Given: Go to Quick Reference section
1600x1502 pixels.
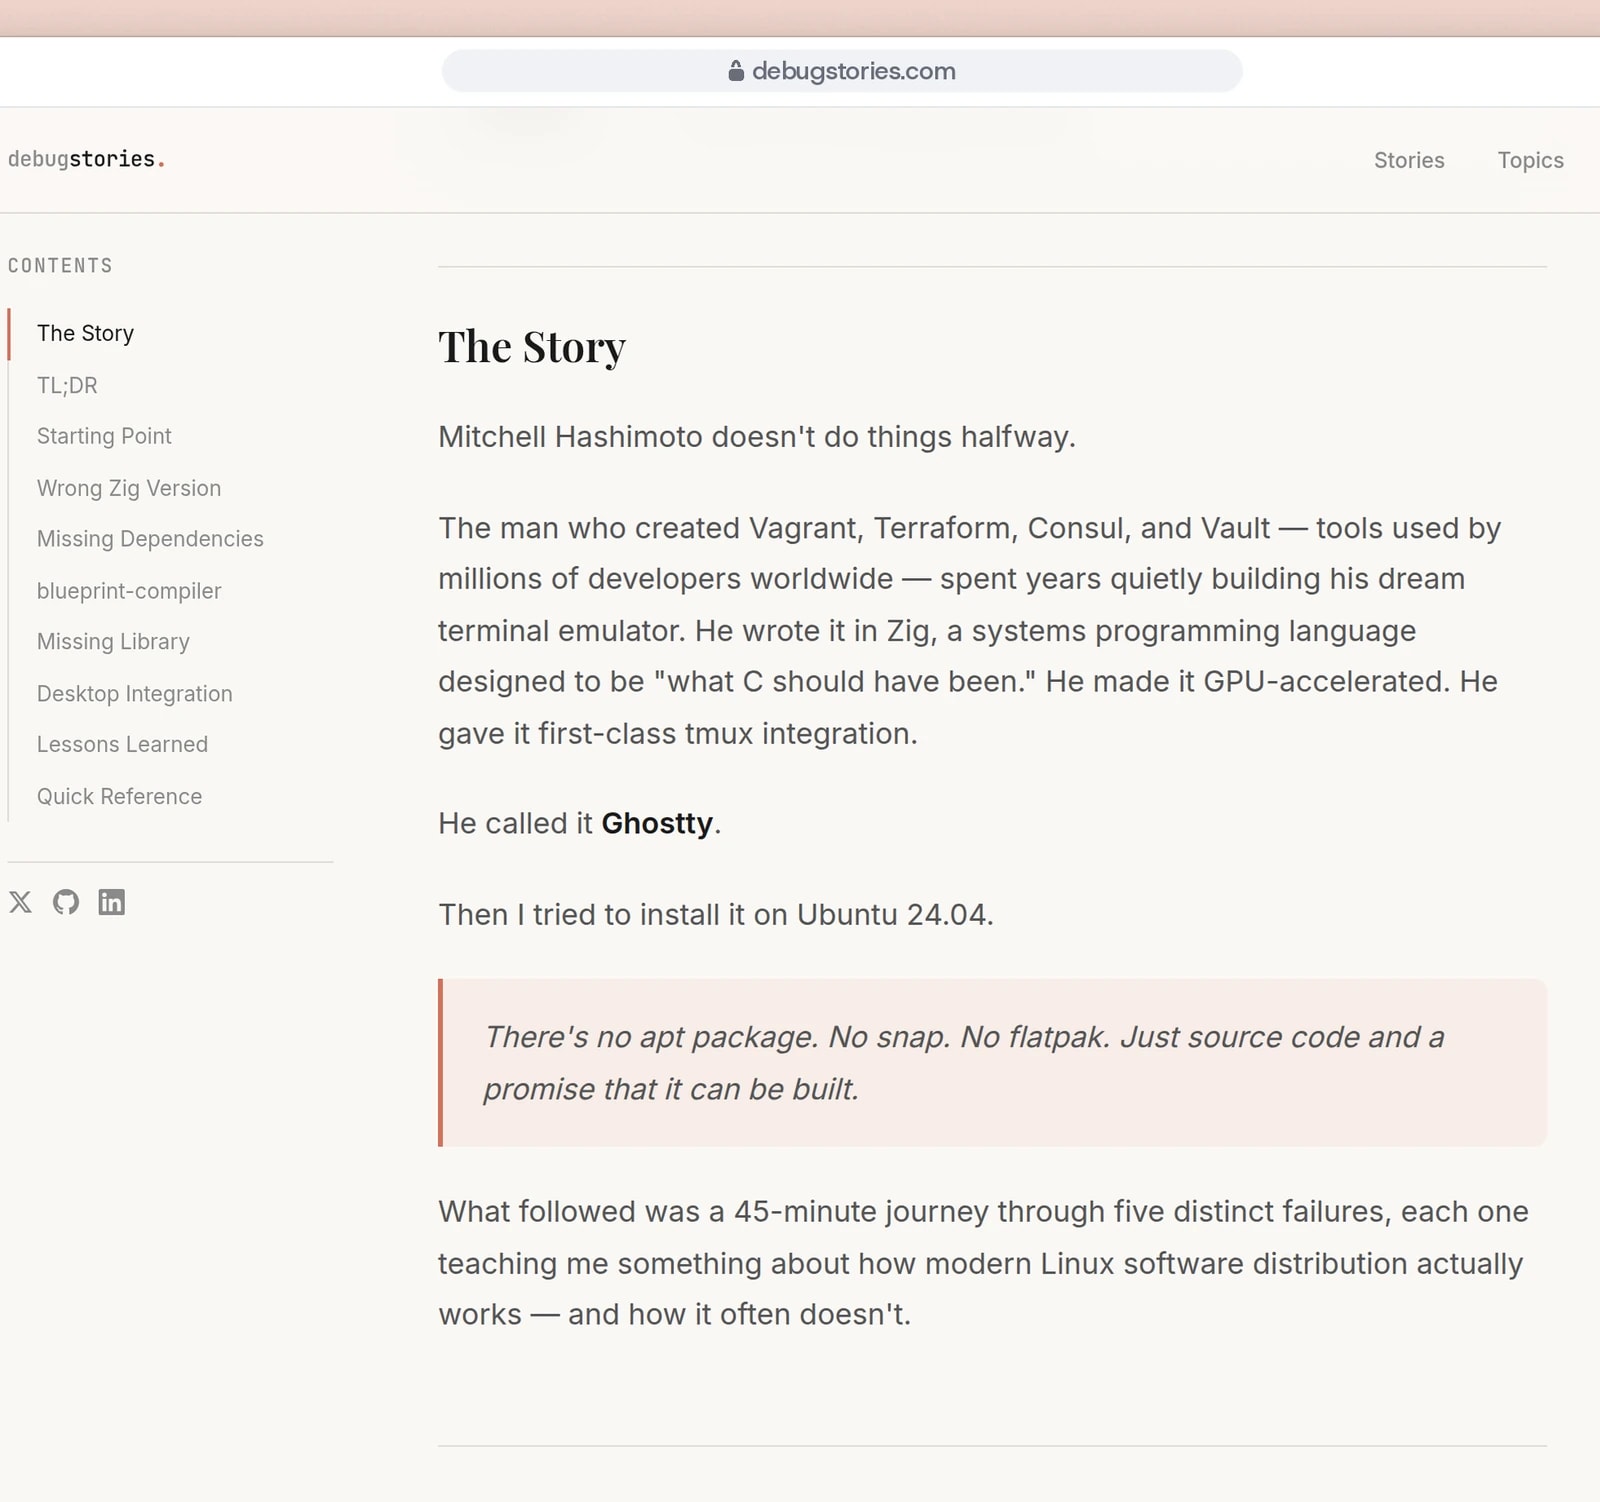Looking at the screenshot, I should coord(119,796).
